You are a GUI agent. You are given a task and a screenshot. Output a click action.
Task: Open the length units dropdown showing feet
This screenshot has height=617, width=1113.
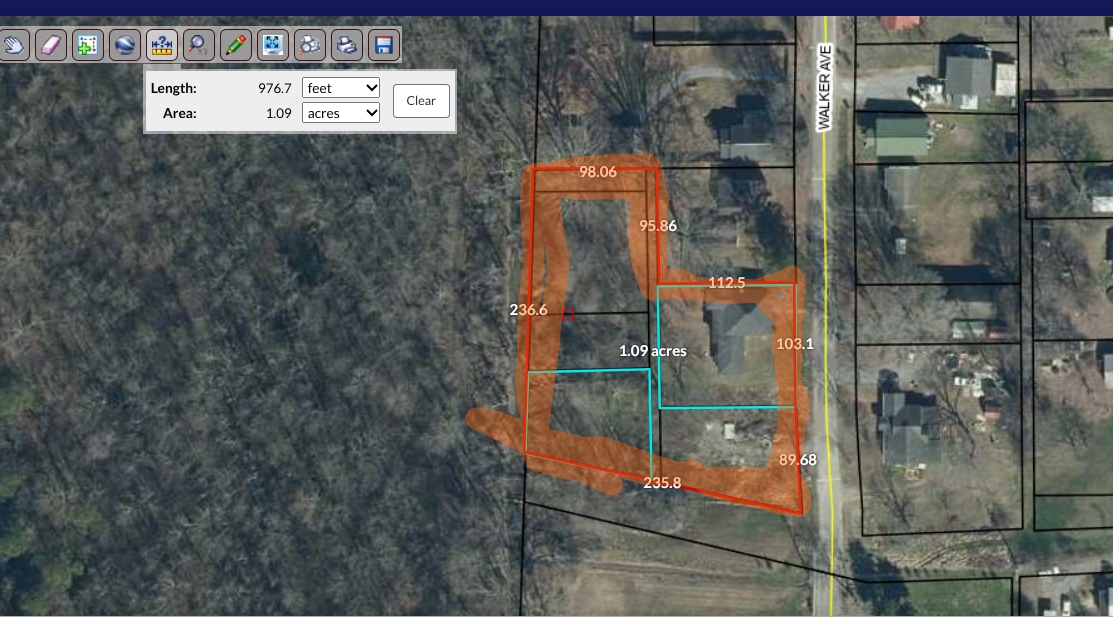click(341, 88)
